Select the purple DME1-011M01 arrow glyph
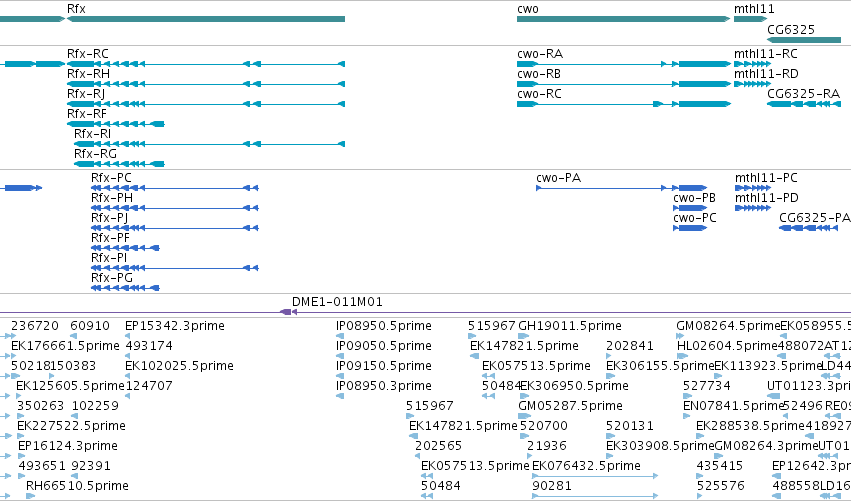 click(288, 312)
